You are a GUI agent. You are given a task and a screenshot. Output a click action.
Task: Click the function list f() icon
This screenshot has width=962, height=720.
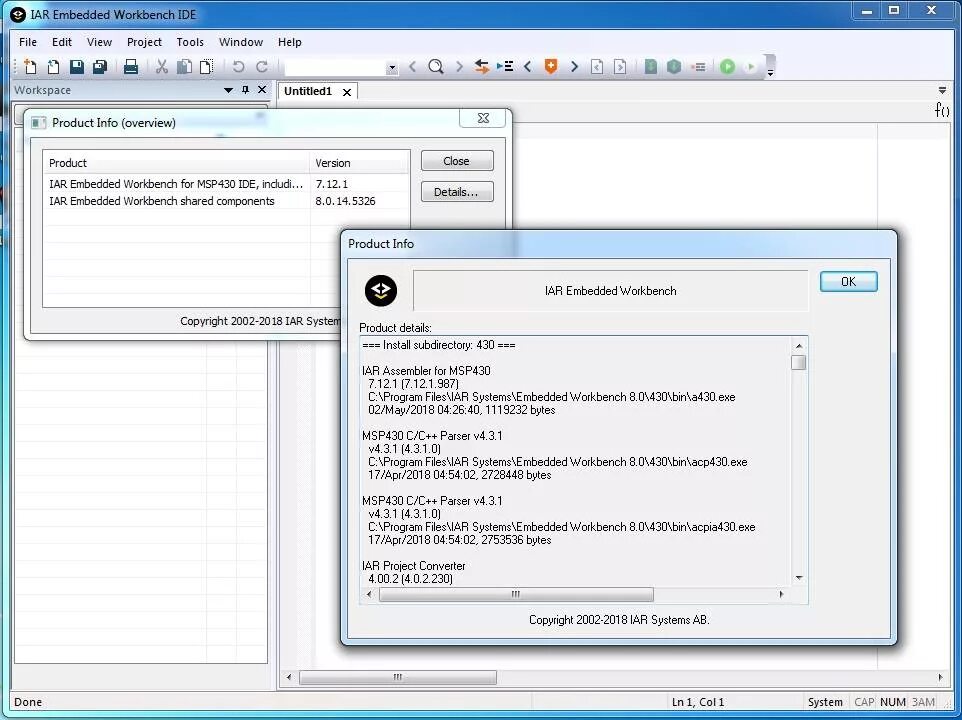[x=942, y=110]
